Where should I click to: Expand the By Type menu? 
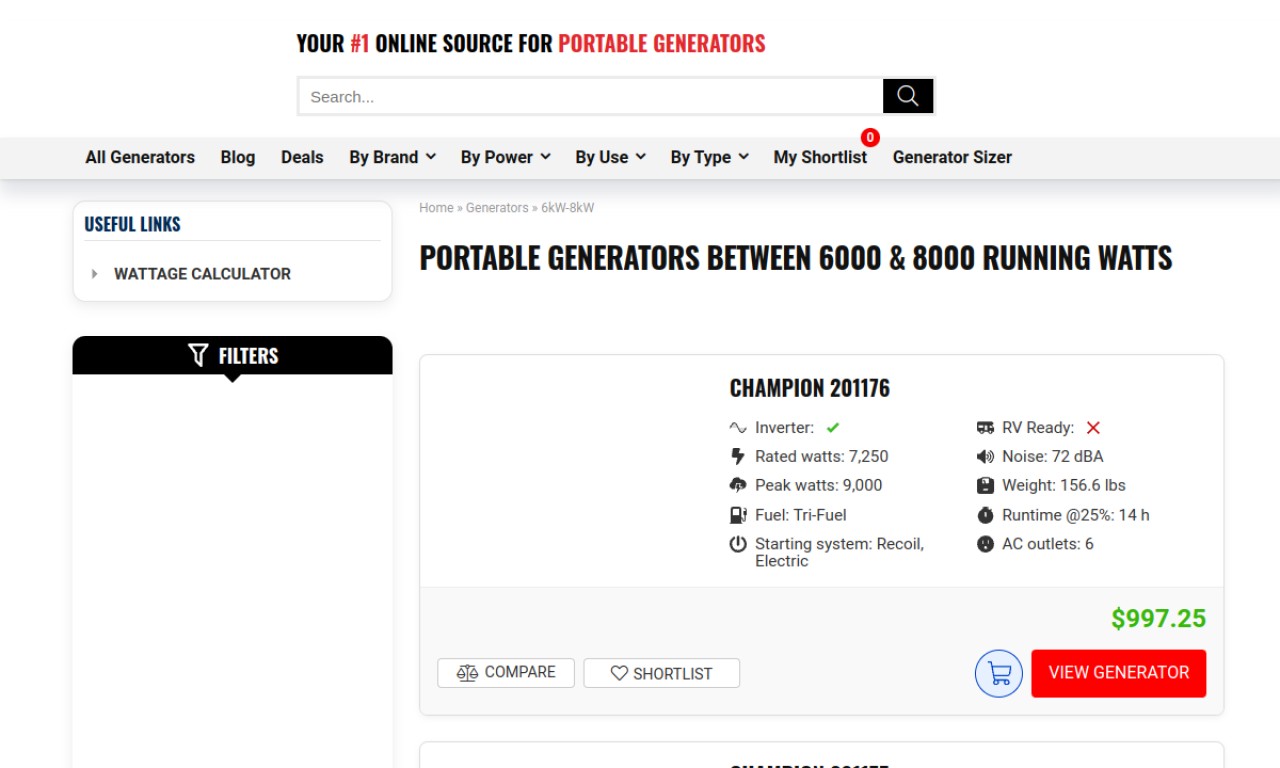click(710, 157)
